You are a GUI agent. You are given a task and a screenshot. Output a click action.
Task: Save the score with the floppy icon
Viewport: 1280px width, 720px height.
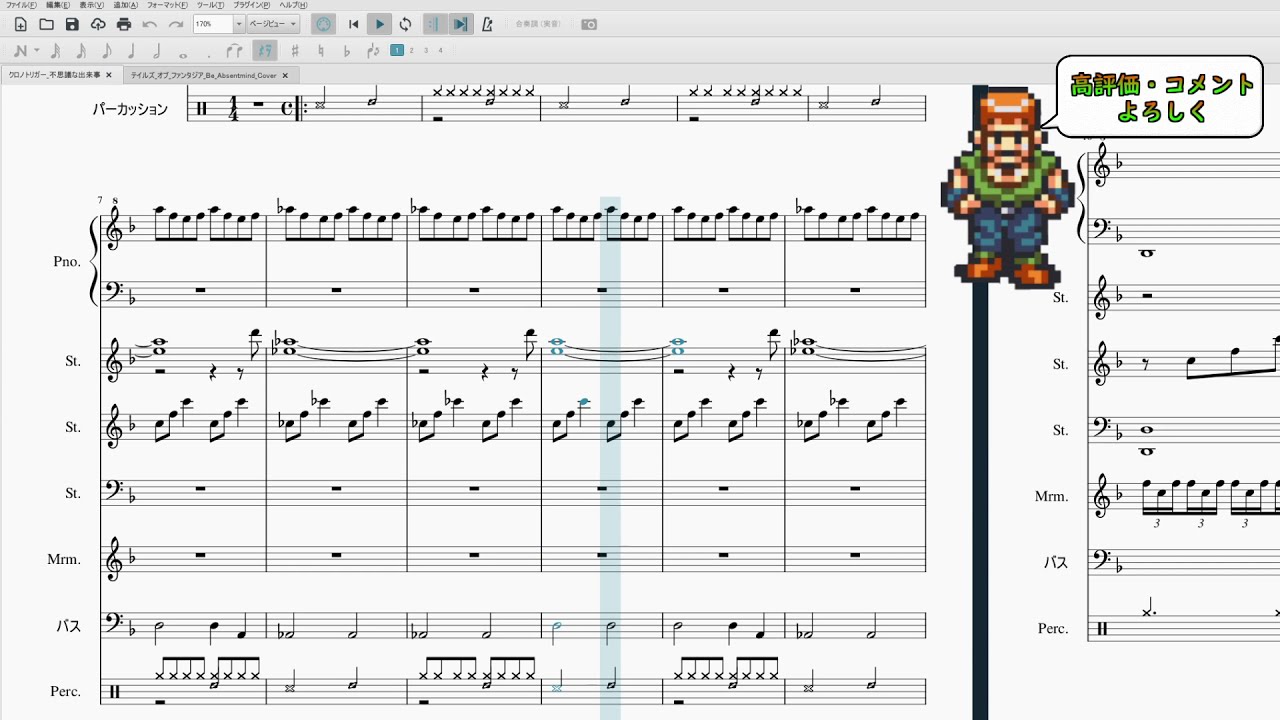coord(72,24)
